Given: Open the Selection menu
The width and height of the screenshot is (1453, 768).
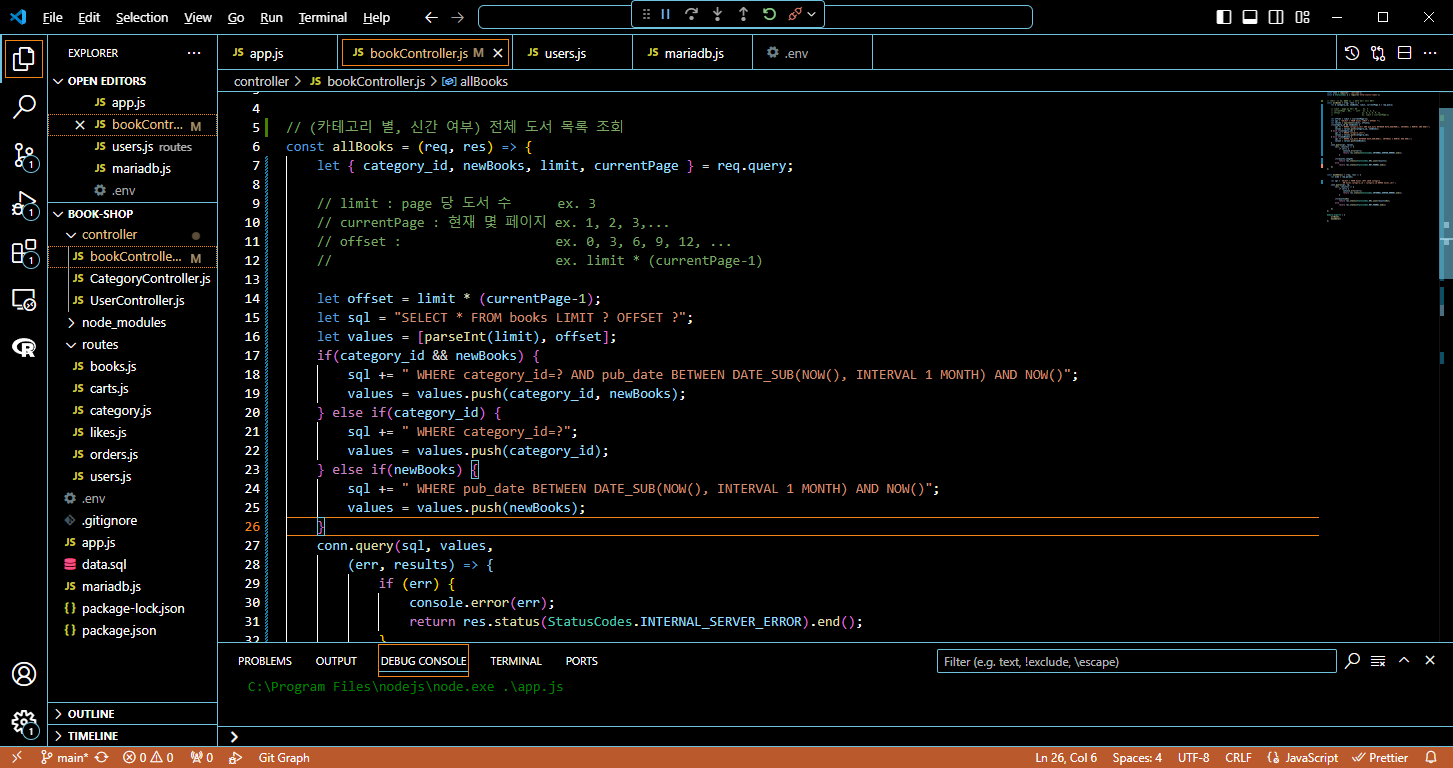Looking at the screenshot, I should (142, 17).
